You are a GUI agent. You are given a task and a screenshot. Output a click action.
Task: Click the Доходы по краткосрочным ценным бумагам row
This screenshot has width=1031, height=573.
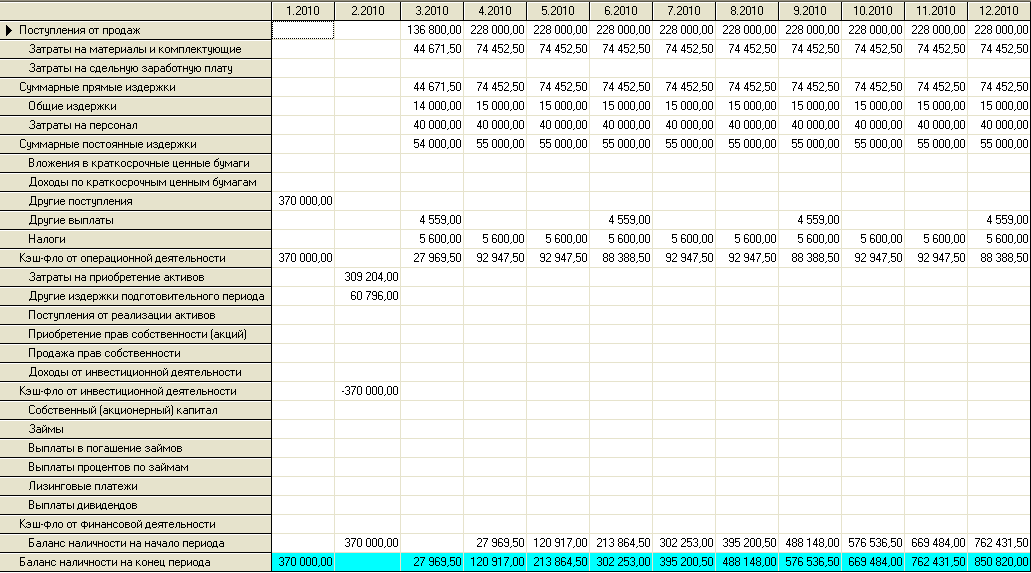135,183
